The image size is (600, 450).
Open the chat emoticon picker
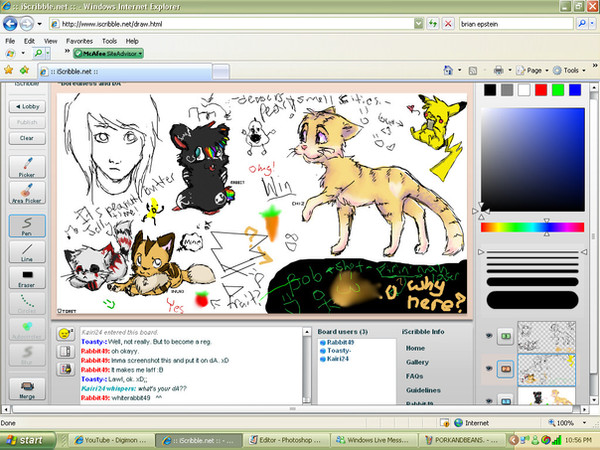(65, 334)
